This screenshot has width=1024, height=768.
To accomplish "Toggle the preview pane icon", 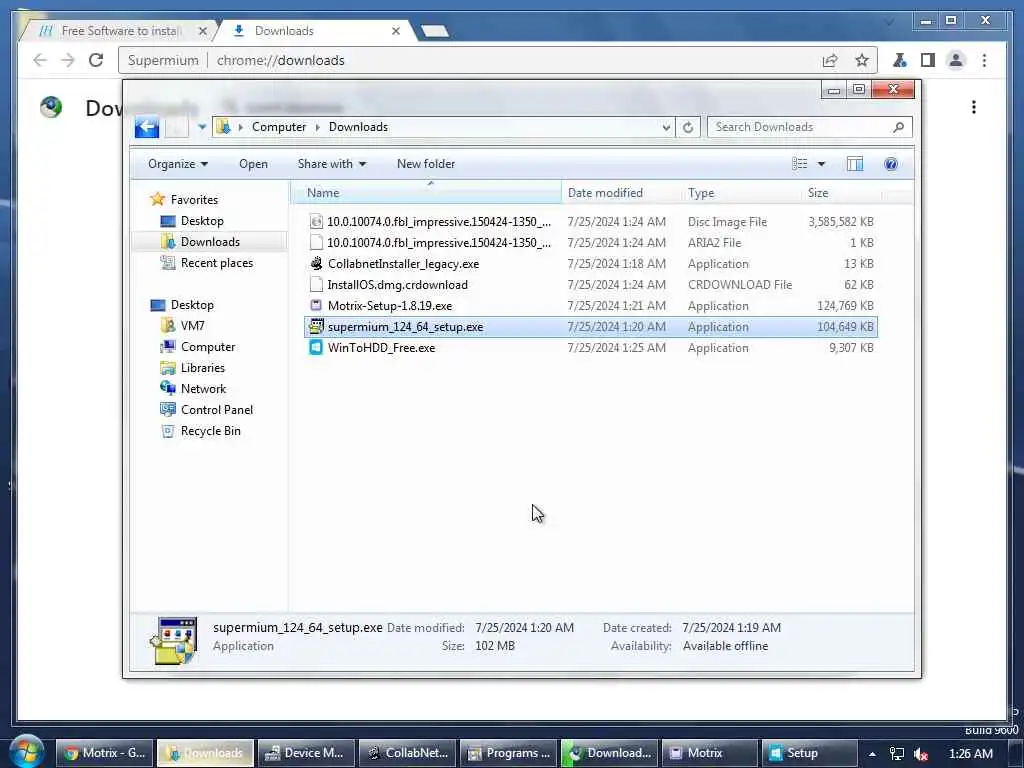I will click(855, 164).
